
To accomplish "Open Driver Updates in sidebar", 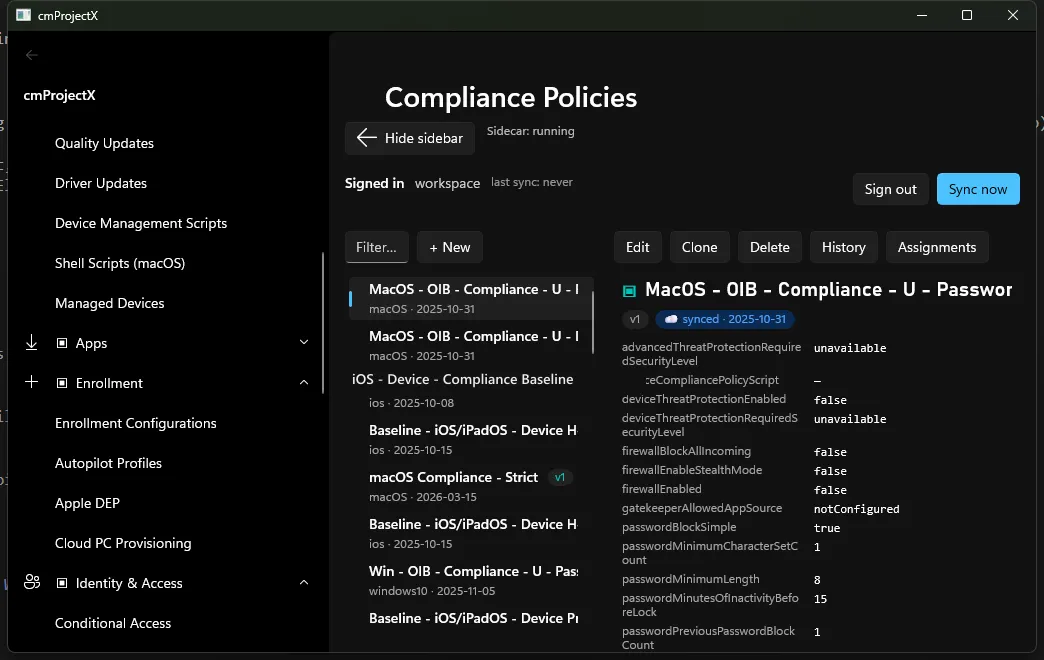I will coord(101,183).
